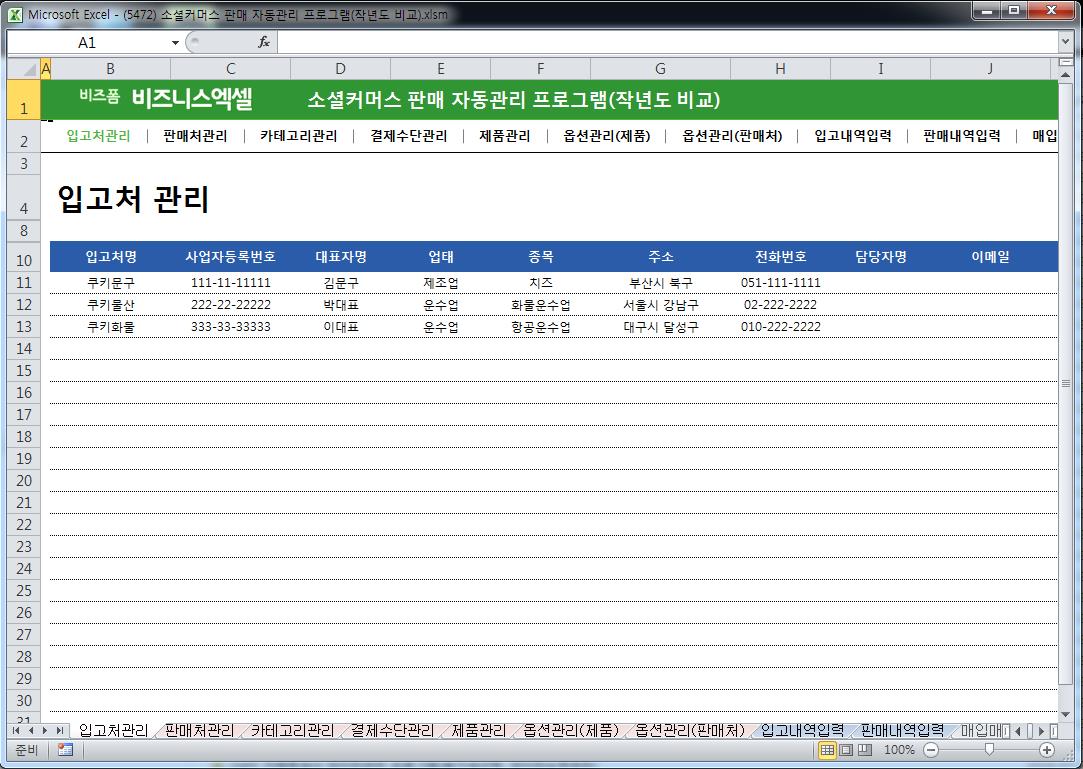Image resolution: width=1083 pixels, height=769 pixels.
Task: Switch to Page Layout view icon
Action: point(846,750)
